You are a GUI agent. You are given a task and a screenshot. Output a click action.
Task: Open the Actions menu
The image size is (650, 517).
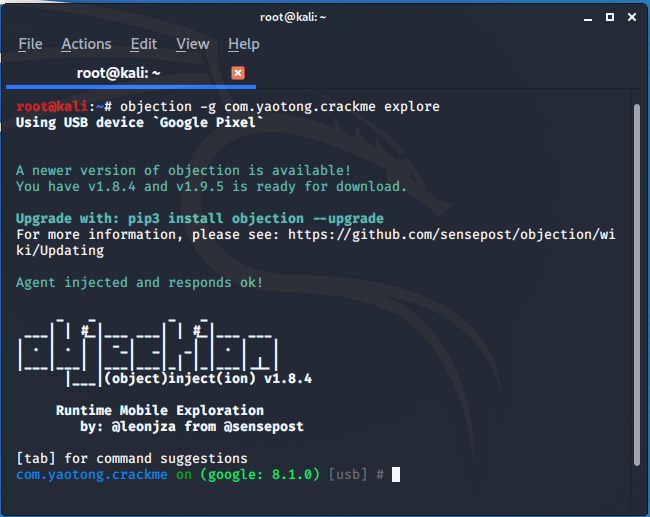tap(86, 44)
